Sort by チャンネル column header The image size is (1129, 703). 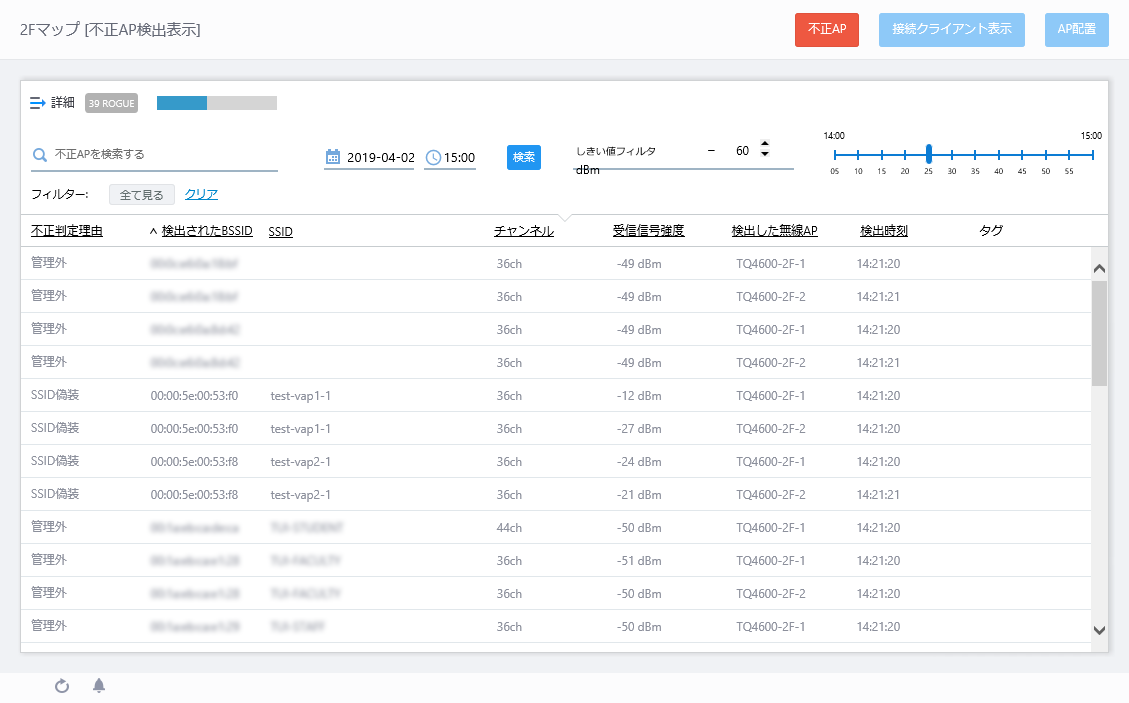pos(524,231)
